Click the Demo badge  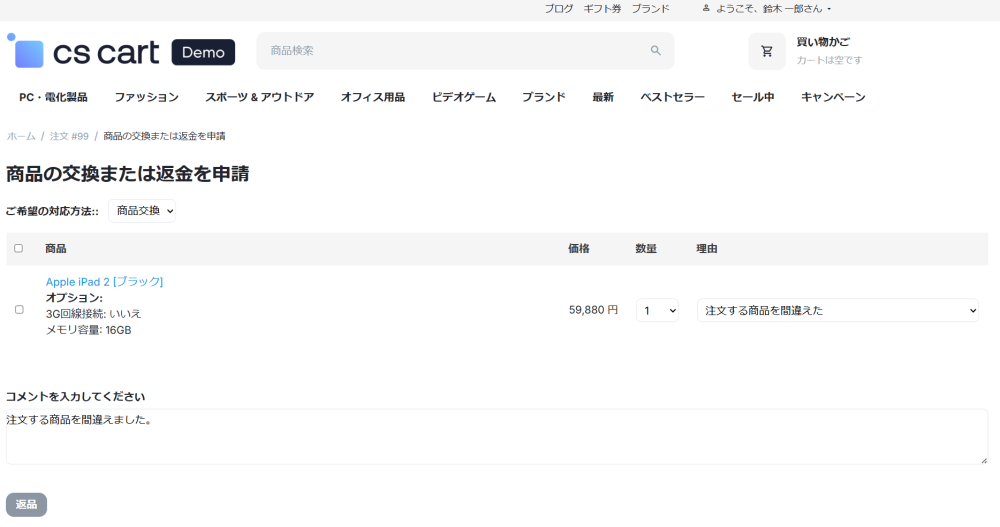coord(203,52)
